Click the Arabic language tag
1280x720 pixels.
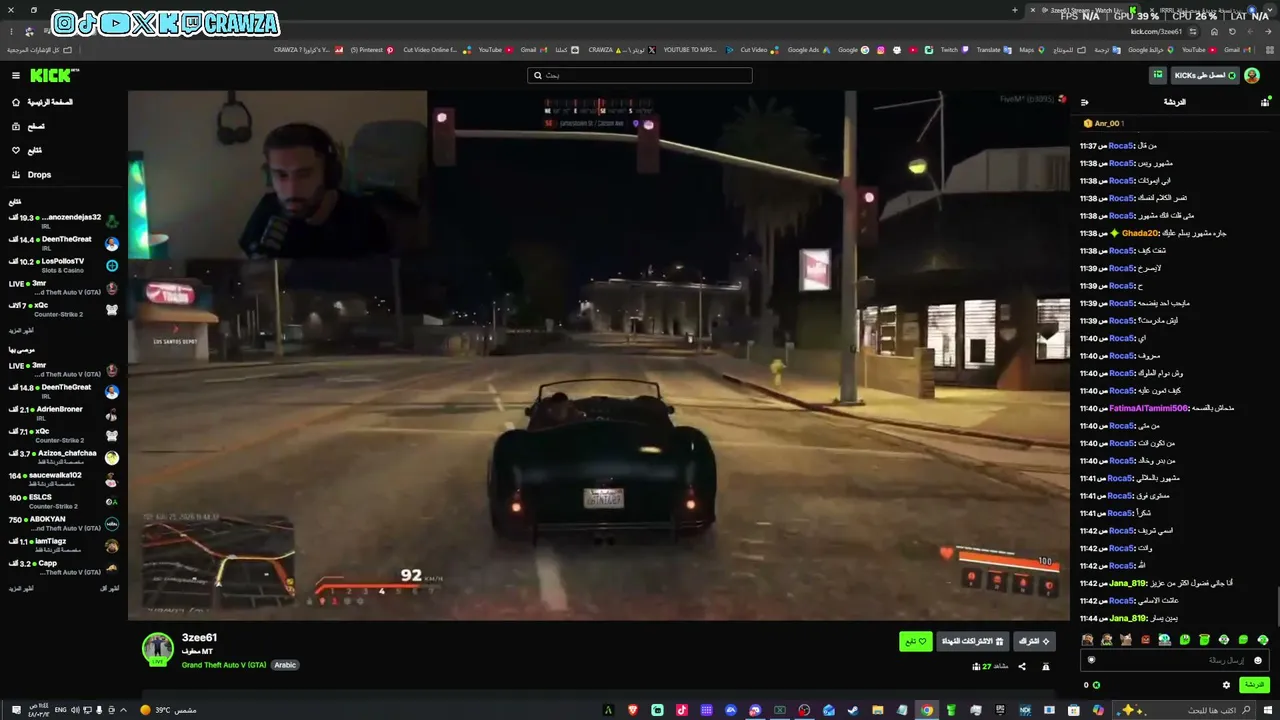pyautogui.click(x=285, y=665)
